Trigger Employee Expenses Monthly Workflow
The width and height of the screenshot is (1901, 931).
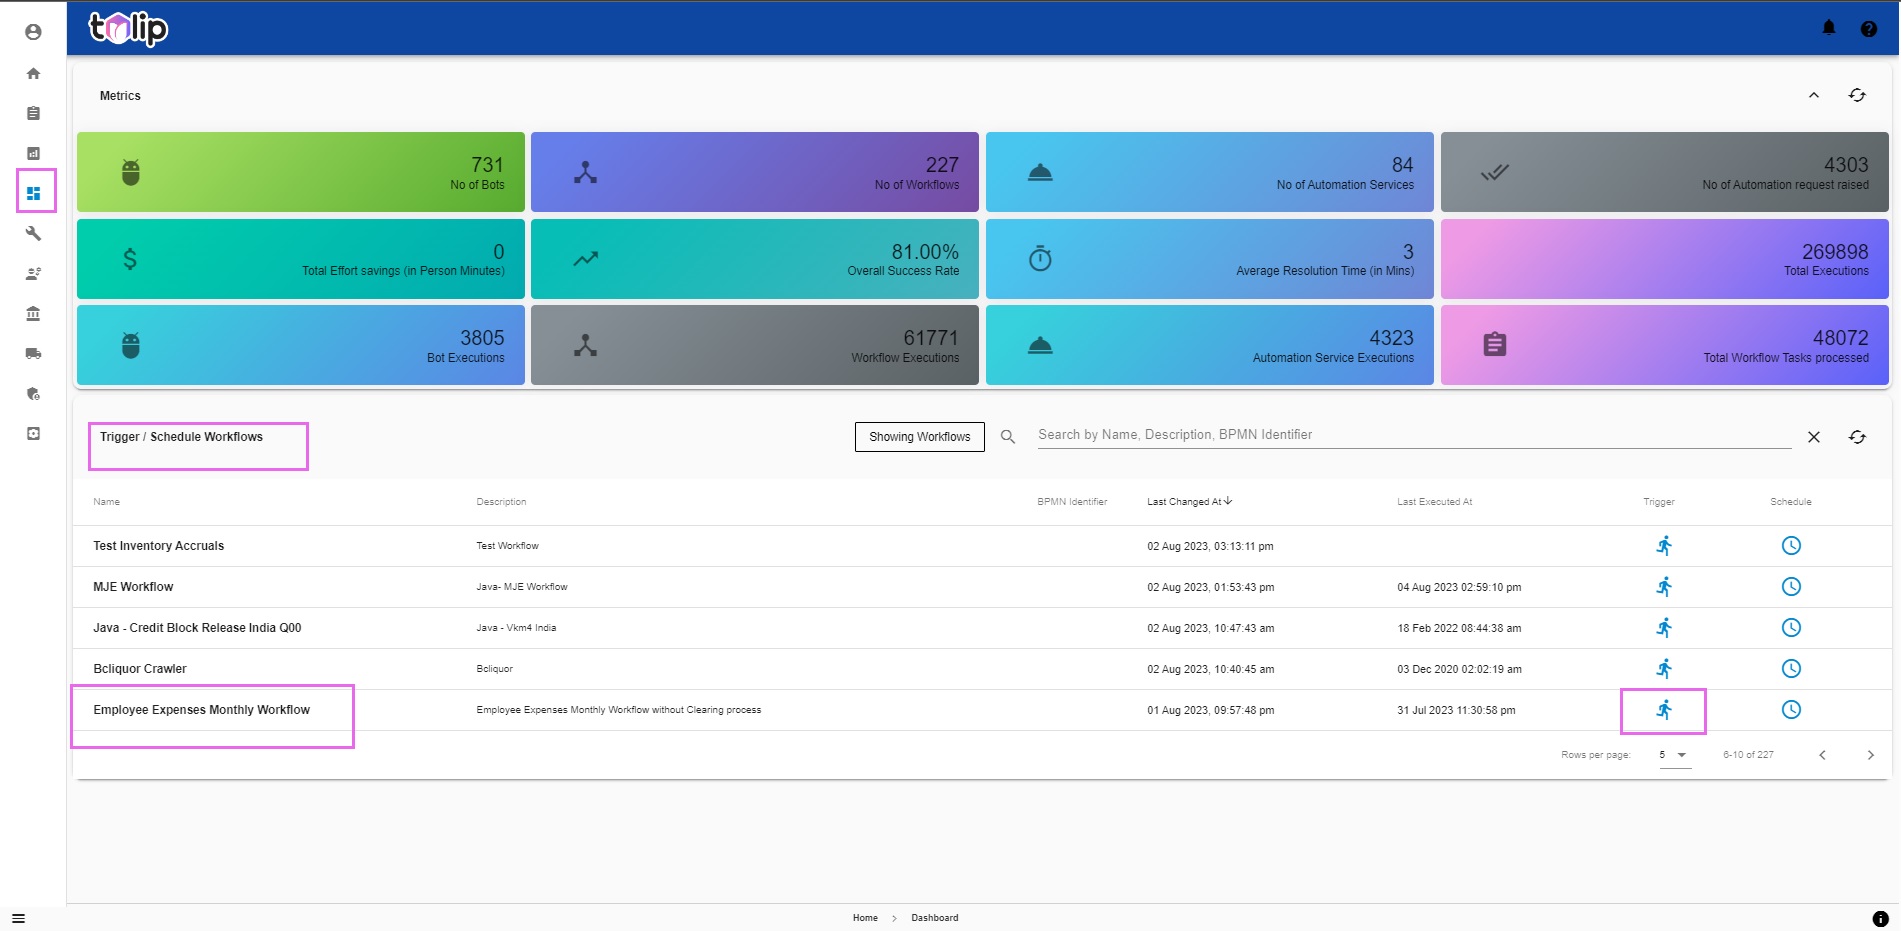pyautogui.click(x=1664, y=710)
